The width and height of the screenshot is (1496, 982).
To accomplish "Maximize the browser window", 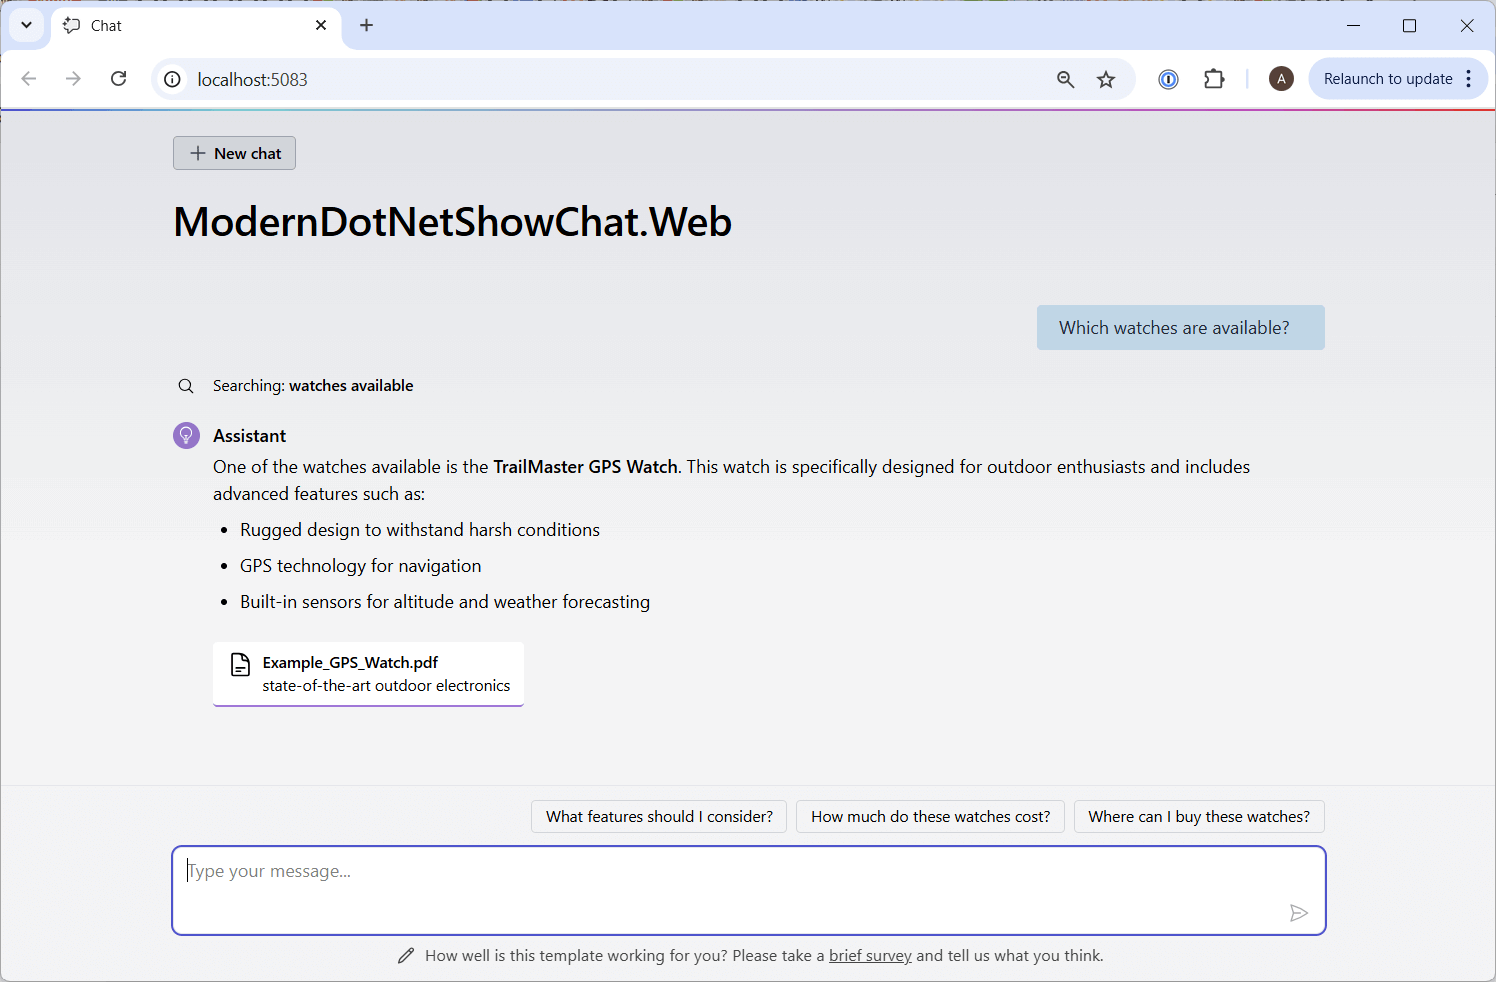I will pos(1410,25).
